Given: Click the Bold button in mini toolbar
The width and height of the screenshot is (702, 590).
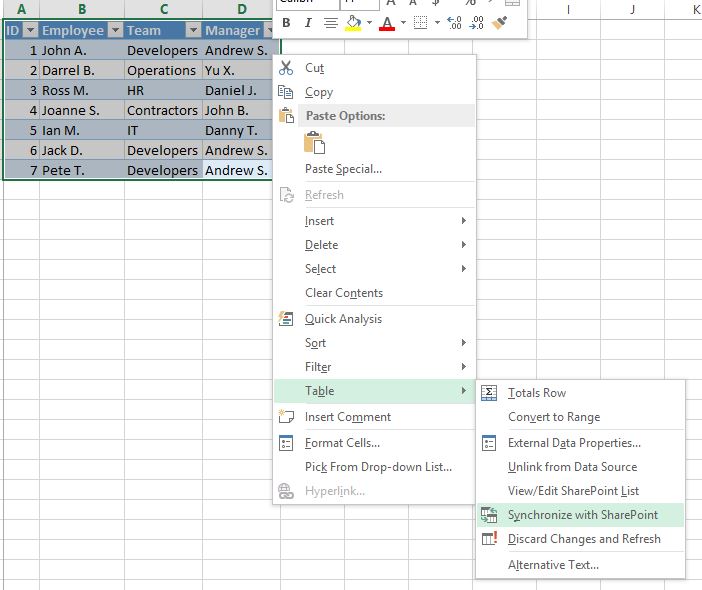Looking at the screenshot, I should tap(287, 22).
